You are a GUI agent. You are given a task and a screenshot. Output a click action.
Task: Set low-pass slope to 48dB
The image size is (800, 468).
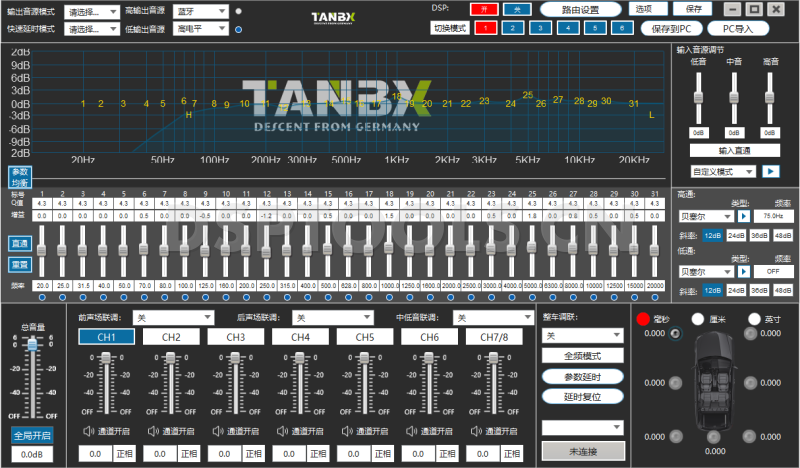coord(783,290)
